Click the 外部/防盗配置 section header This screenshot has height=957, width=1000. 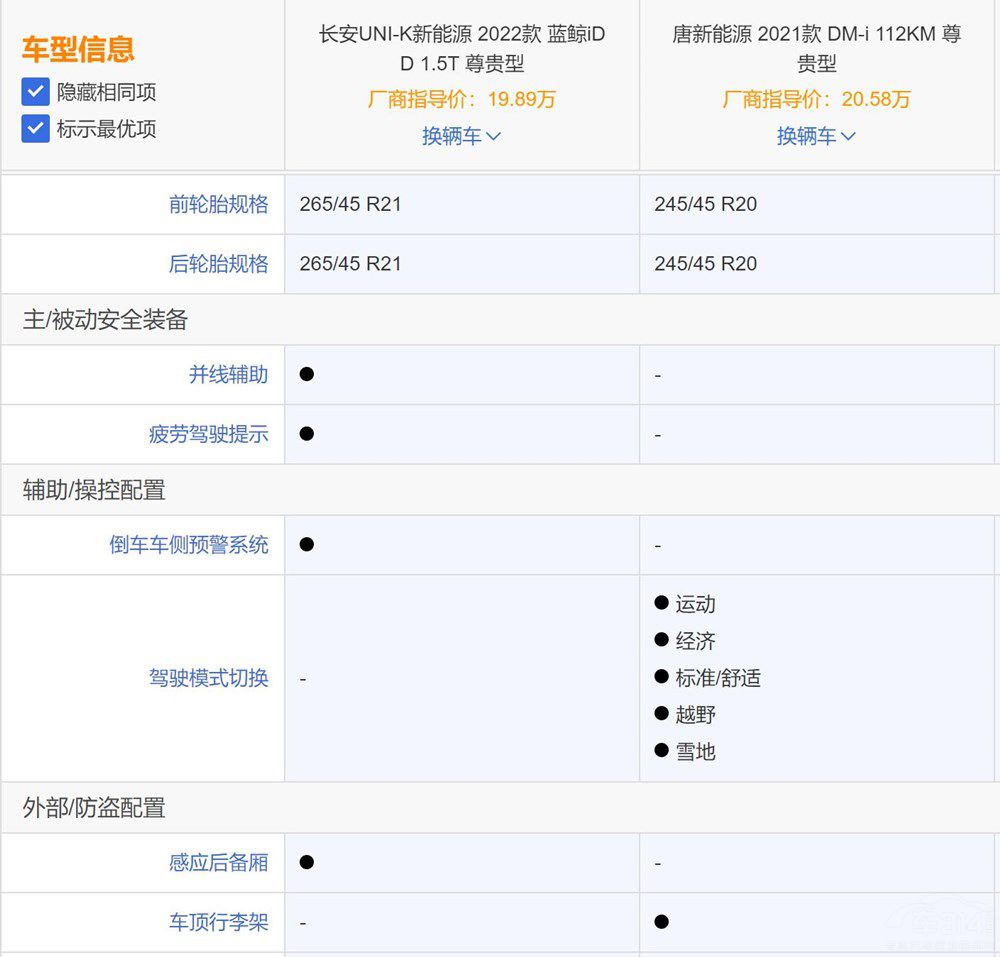pyautogui.click(x=94, y=807)
